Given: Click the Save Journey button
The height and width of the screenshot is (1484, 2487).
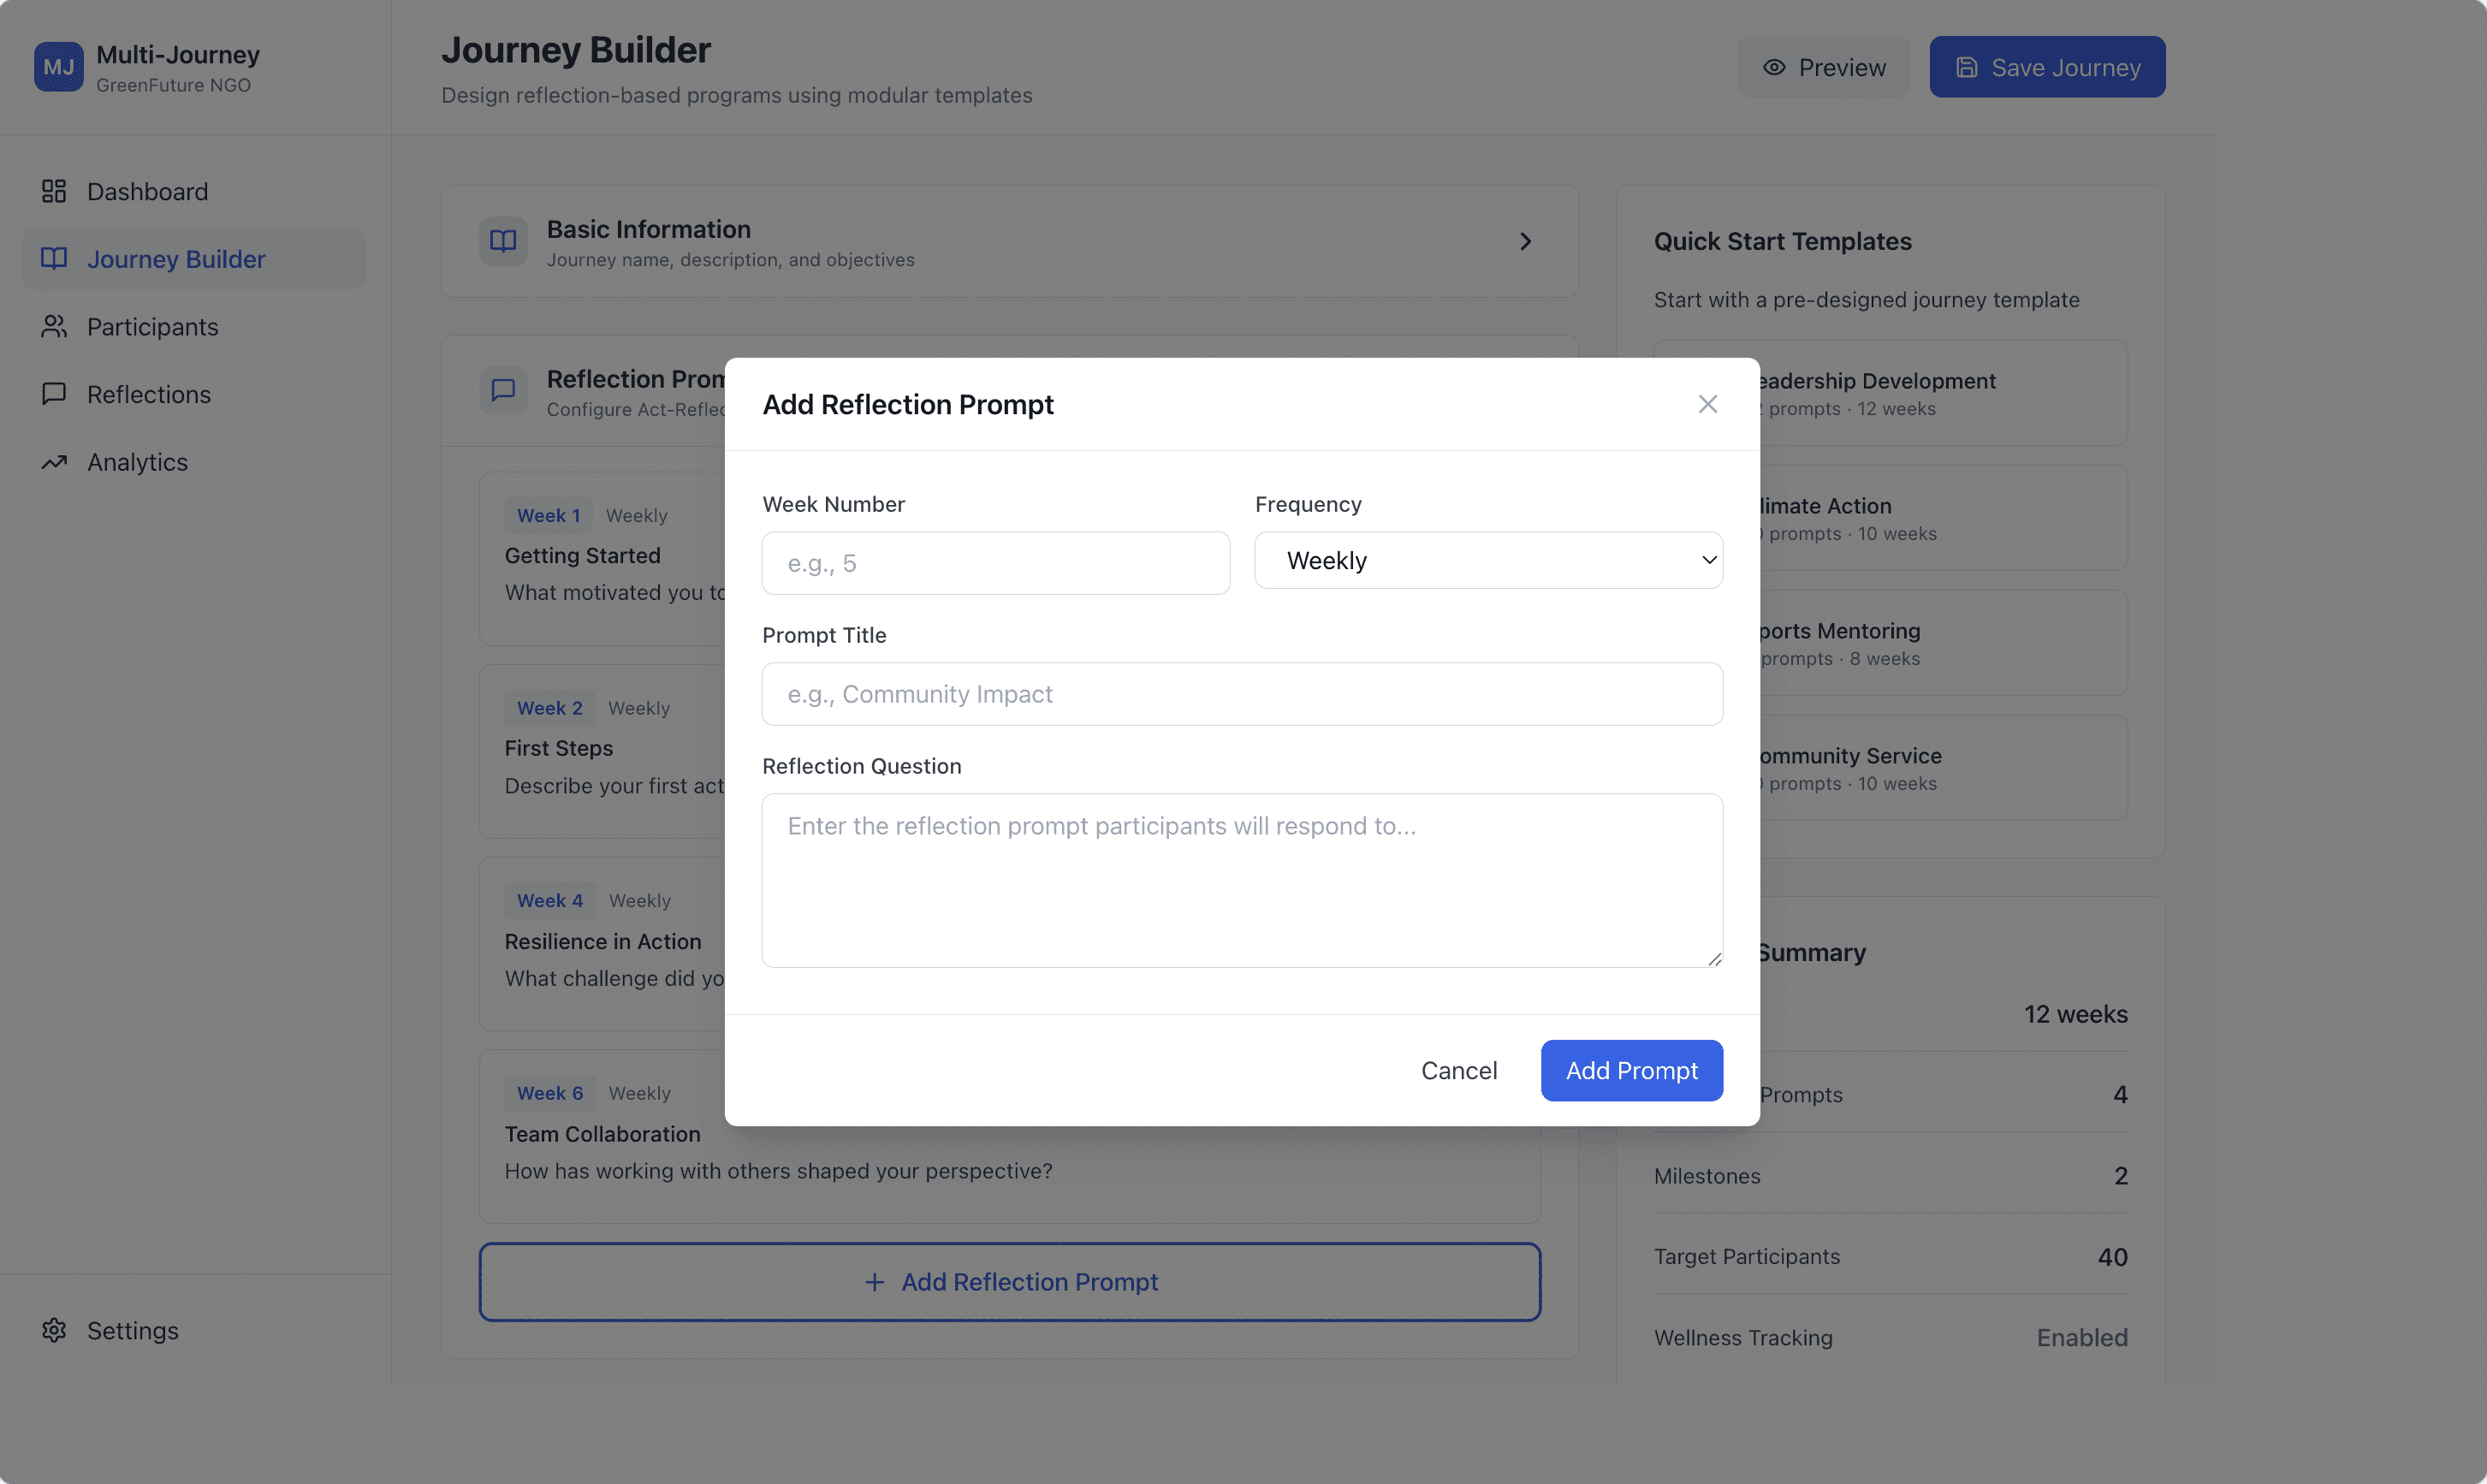Looking at the screenshot, I should [2046, 67].
